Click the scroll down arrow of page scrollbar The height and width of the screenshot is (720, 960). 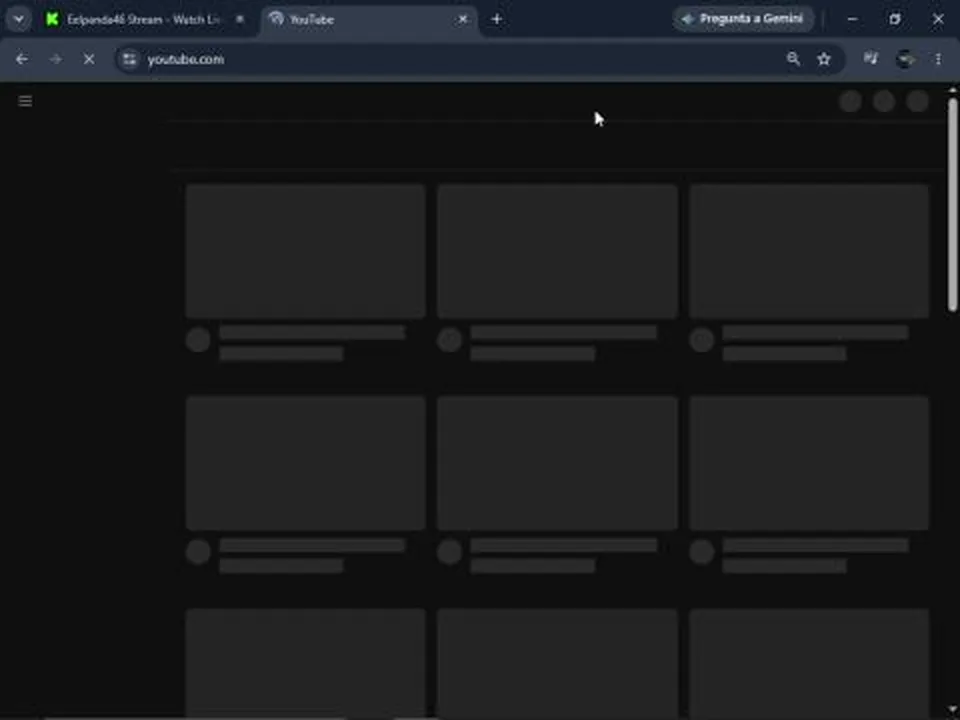[x=953, y=710]
